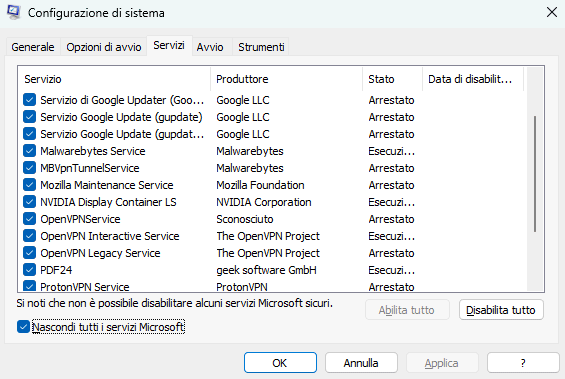Viewport: 565px width, 379px height.
Task: Click the Sconosciuto producer cell
Action: coord(245,219)
